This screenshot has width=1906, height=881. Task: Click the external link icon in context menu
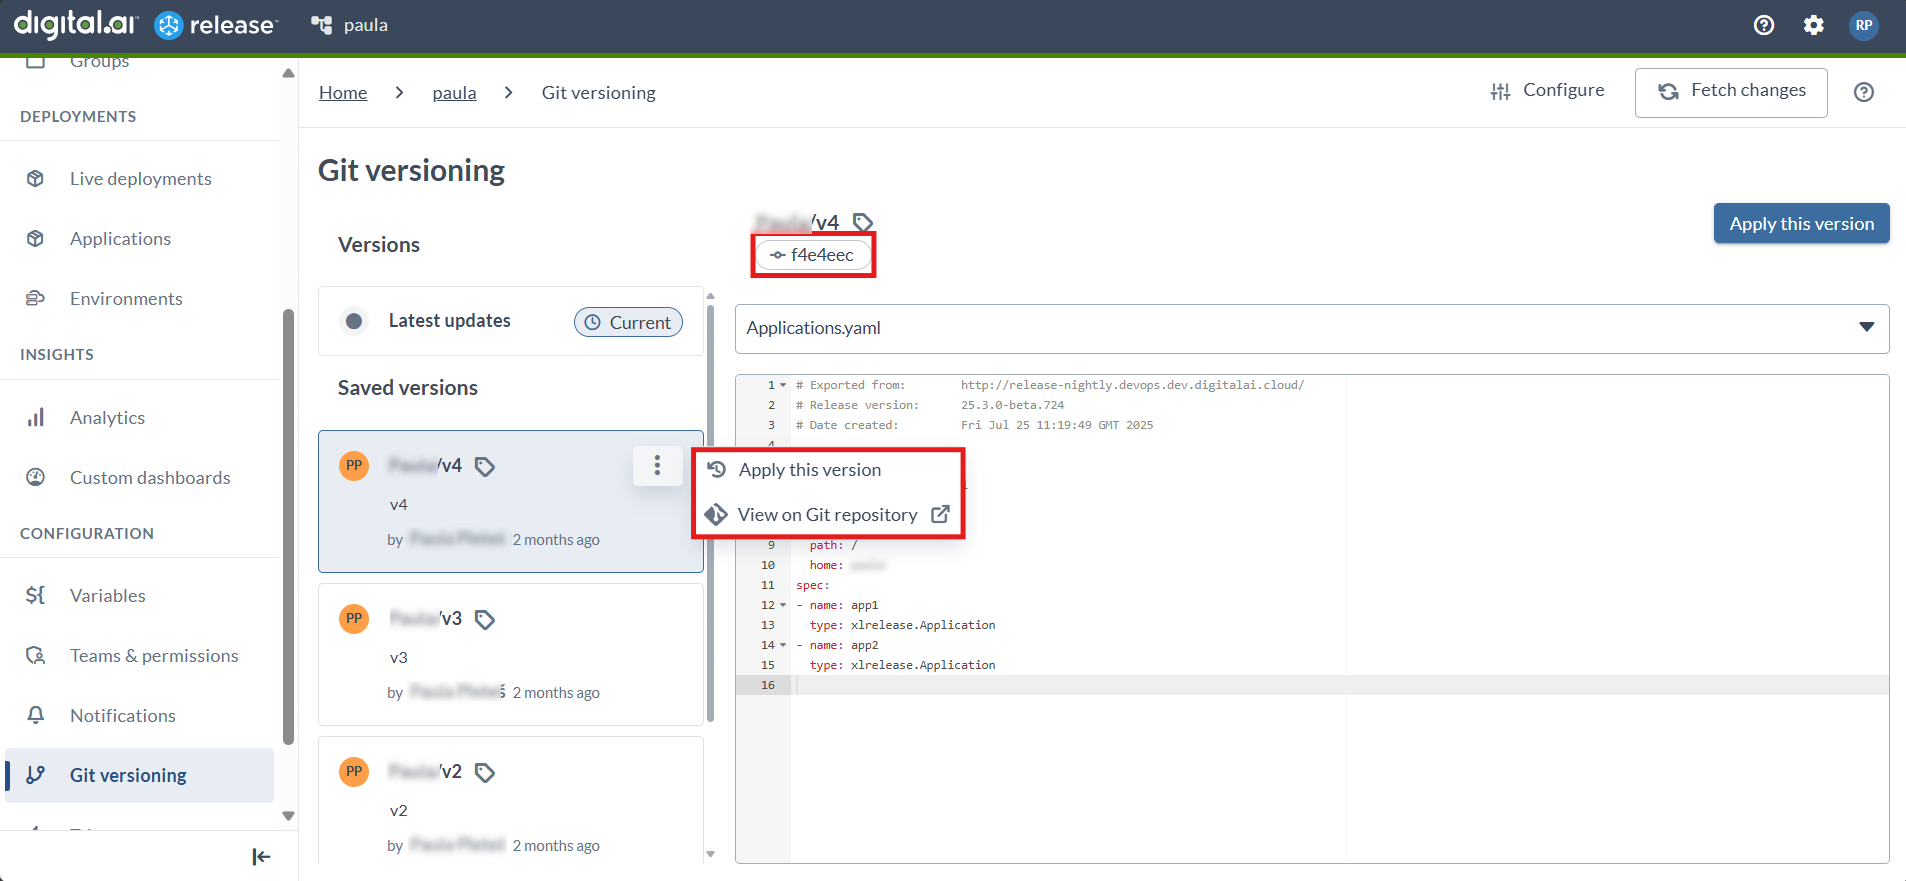pyautogui.click(x=940, y=514)
